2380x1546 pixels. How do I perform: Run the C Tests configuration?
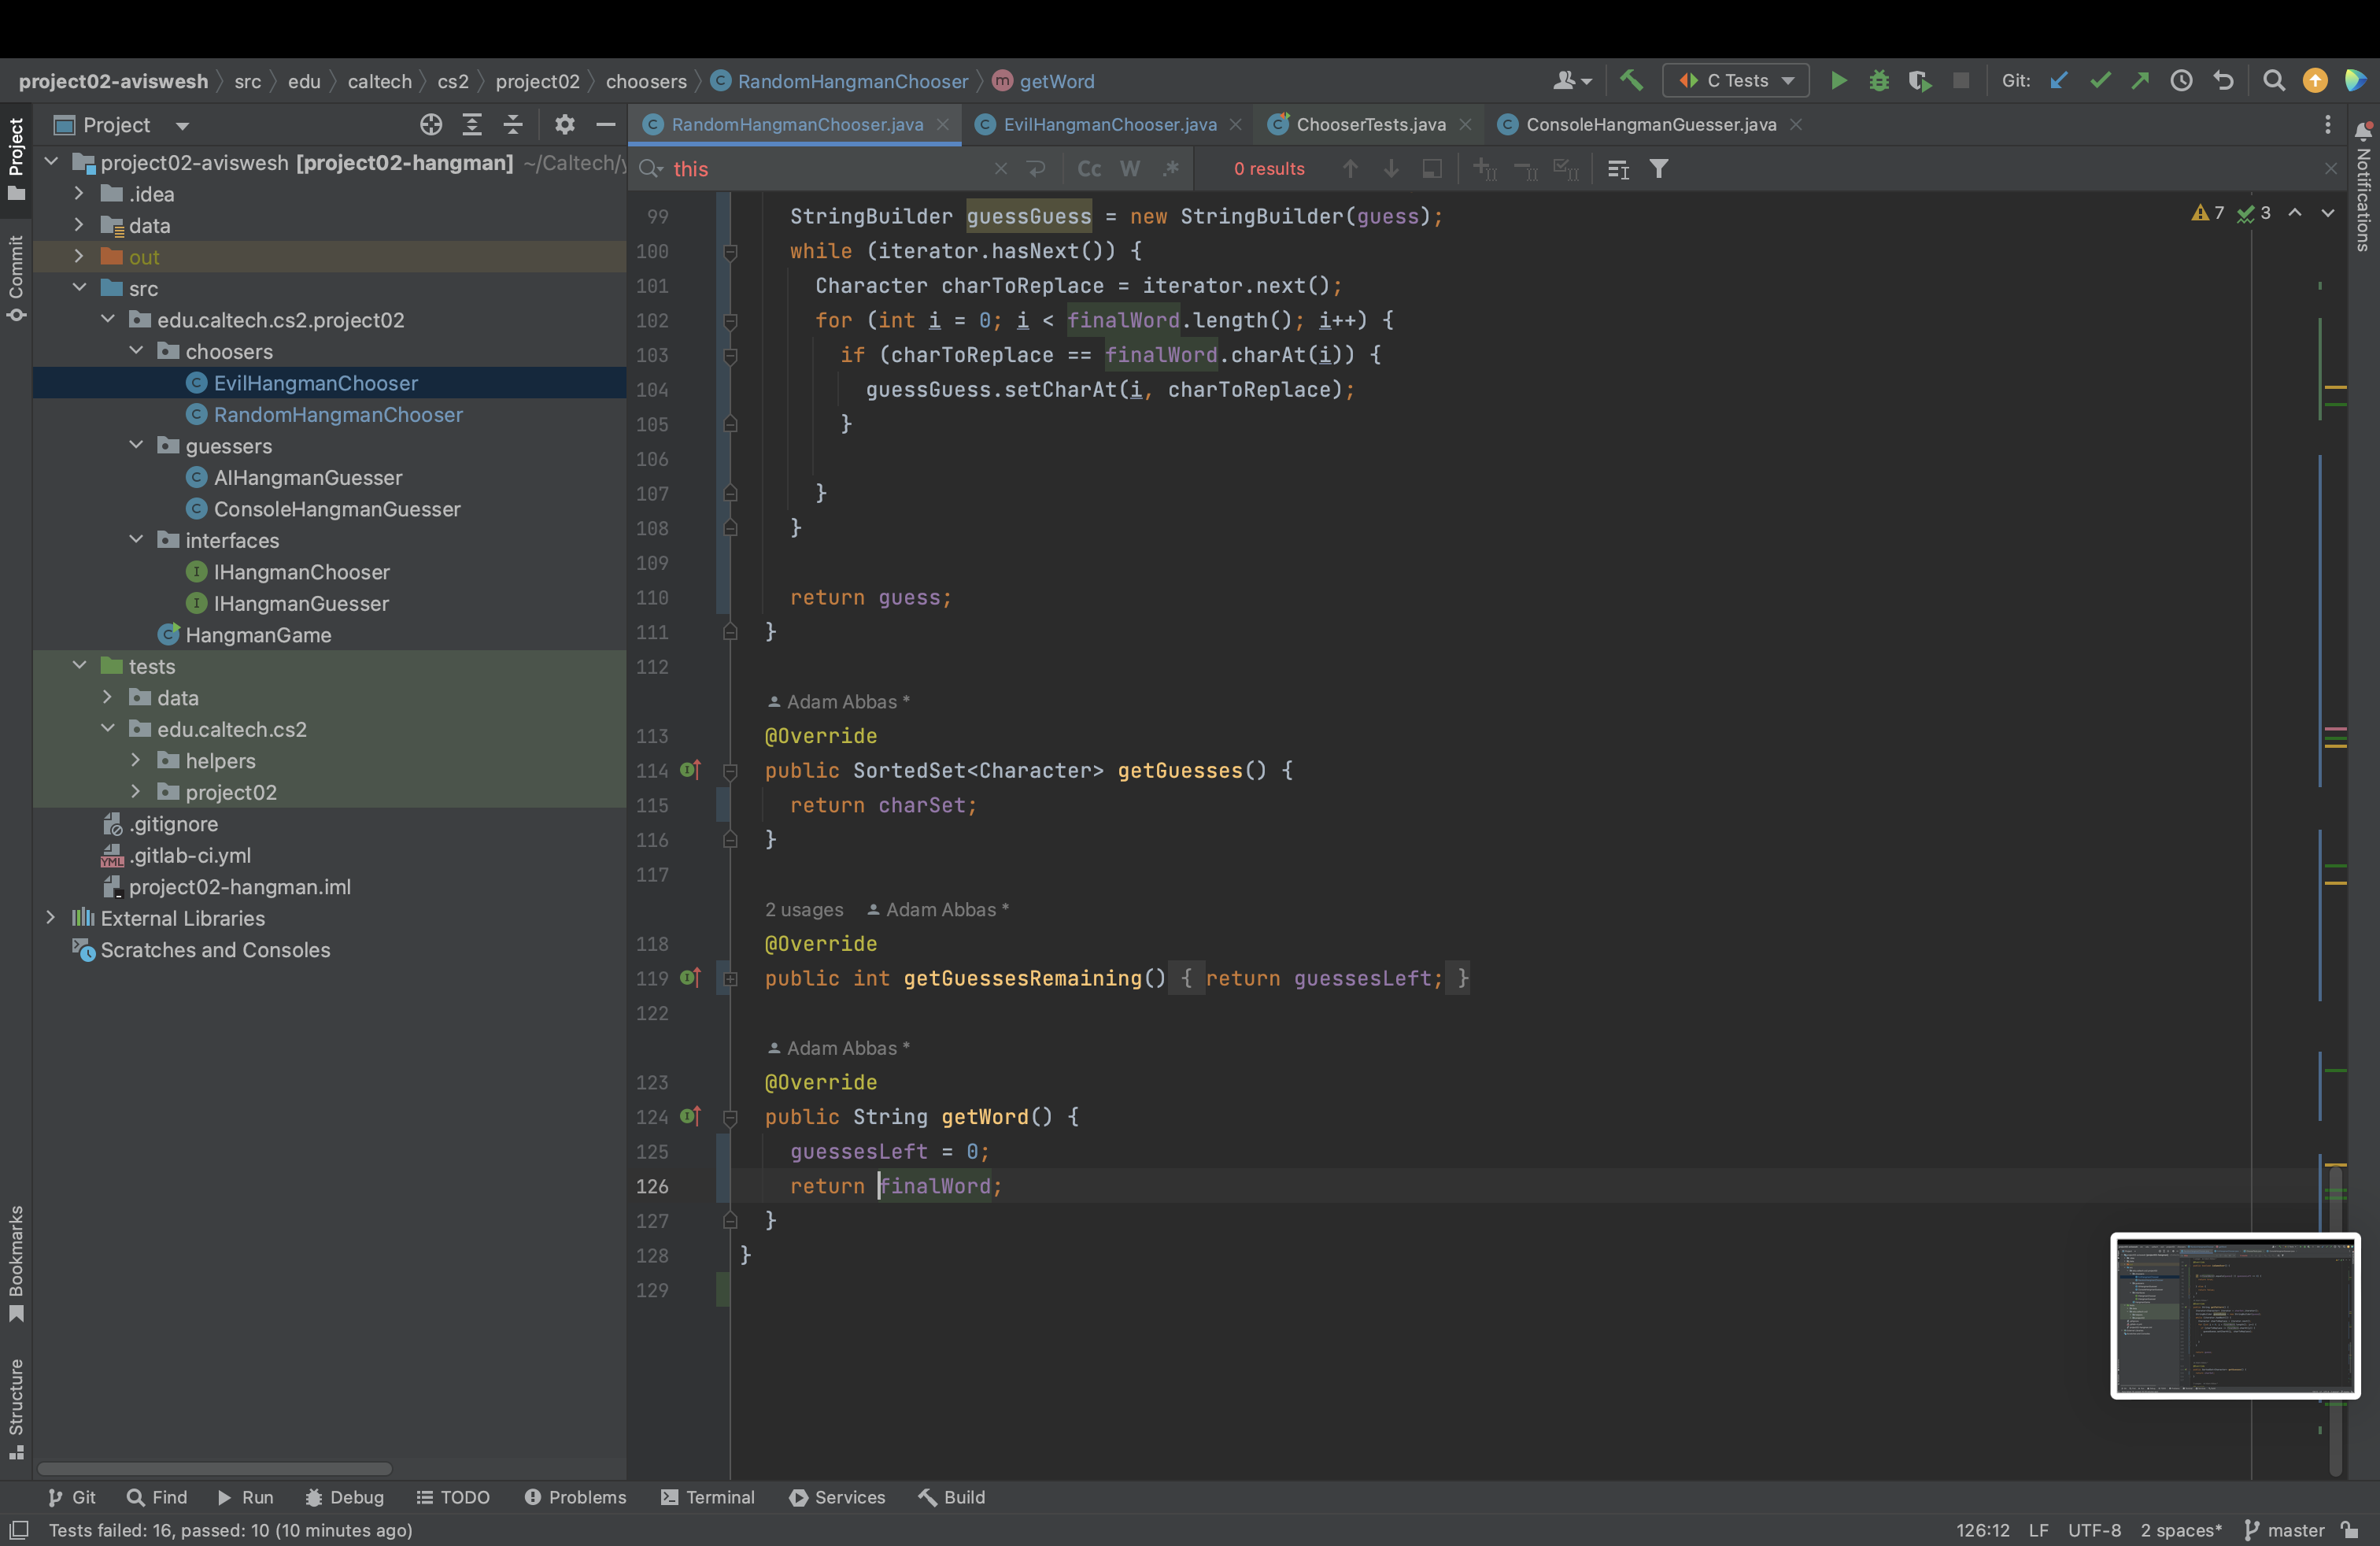1838,80
